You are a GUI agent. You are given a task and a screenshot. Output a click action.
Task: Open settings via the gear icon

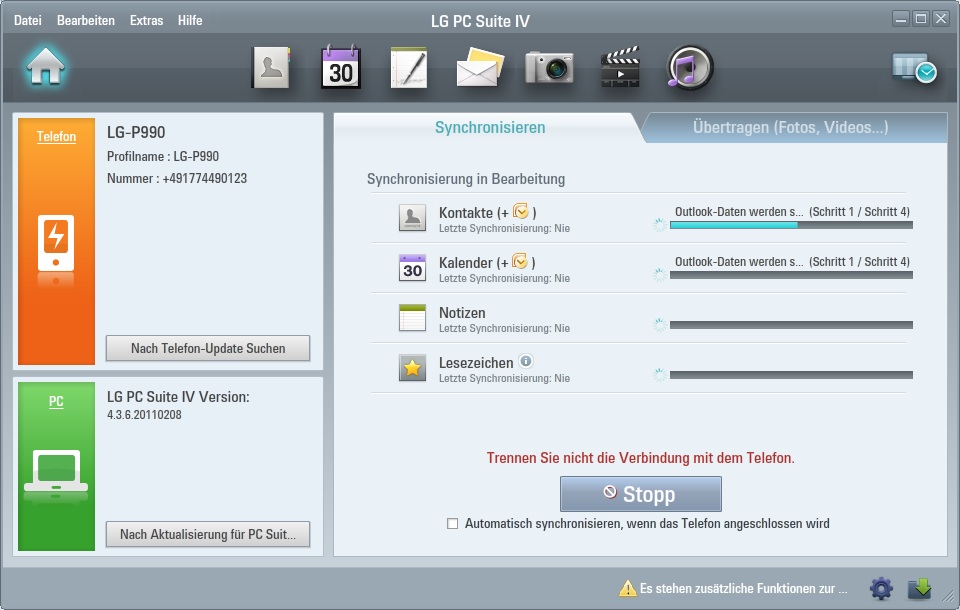pos(880,588)
